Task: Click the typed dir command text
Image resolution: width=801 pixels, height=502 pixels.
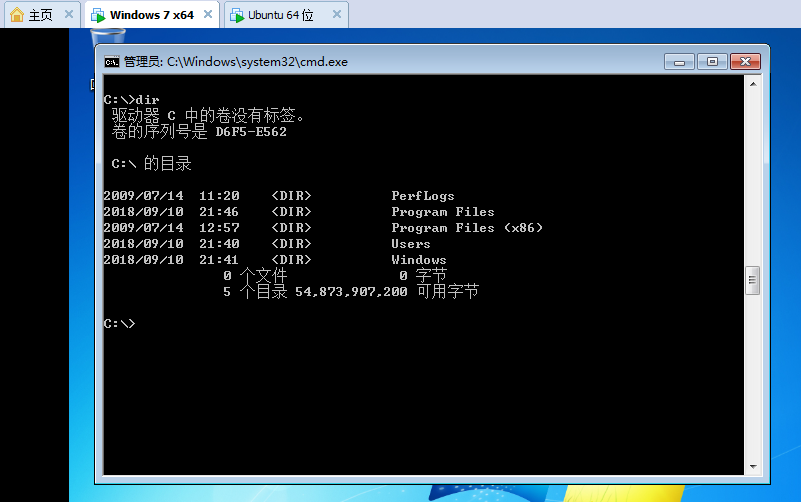Action: tap(147, 100)
